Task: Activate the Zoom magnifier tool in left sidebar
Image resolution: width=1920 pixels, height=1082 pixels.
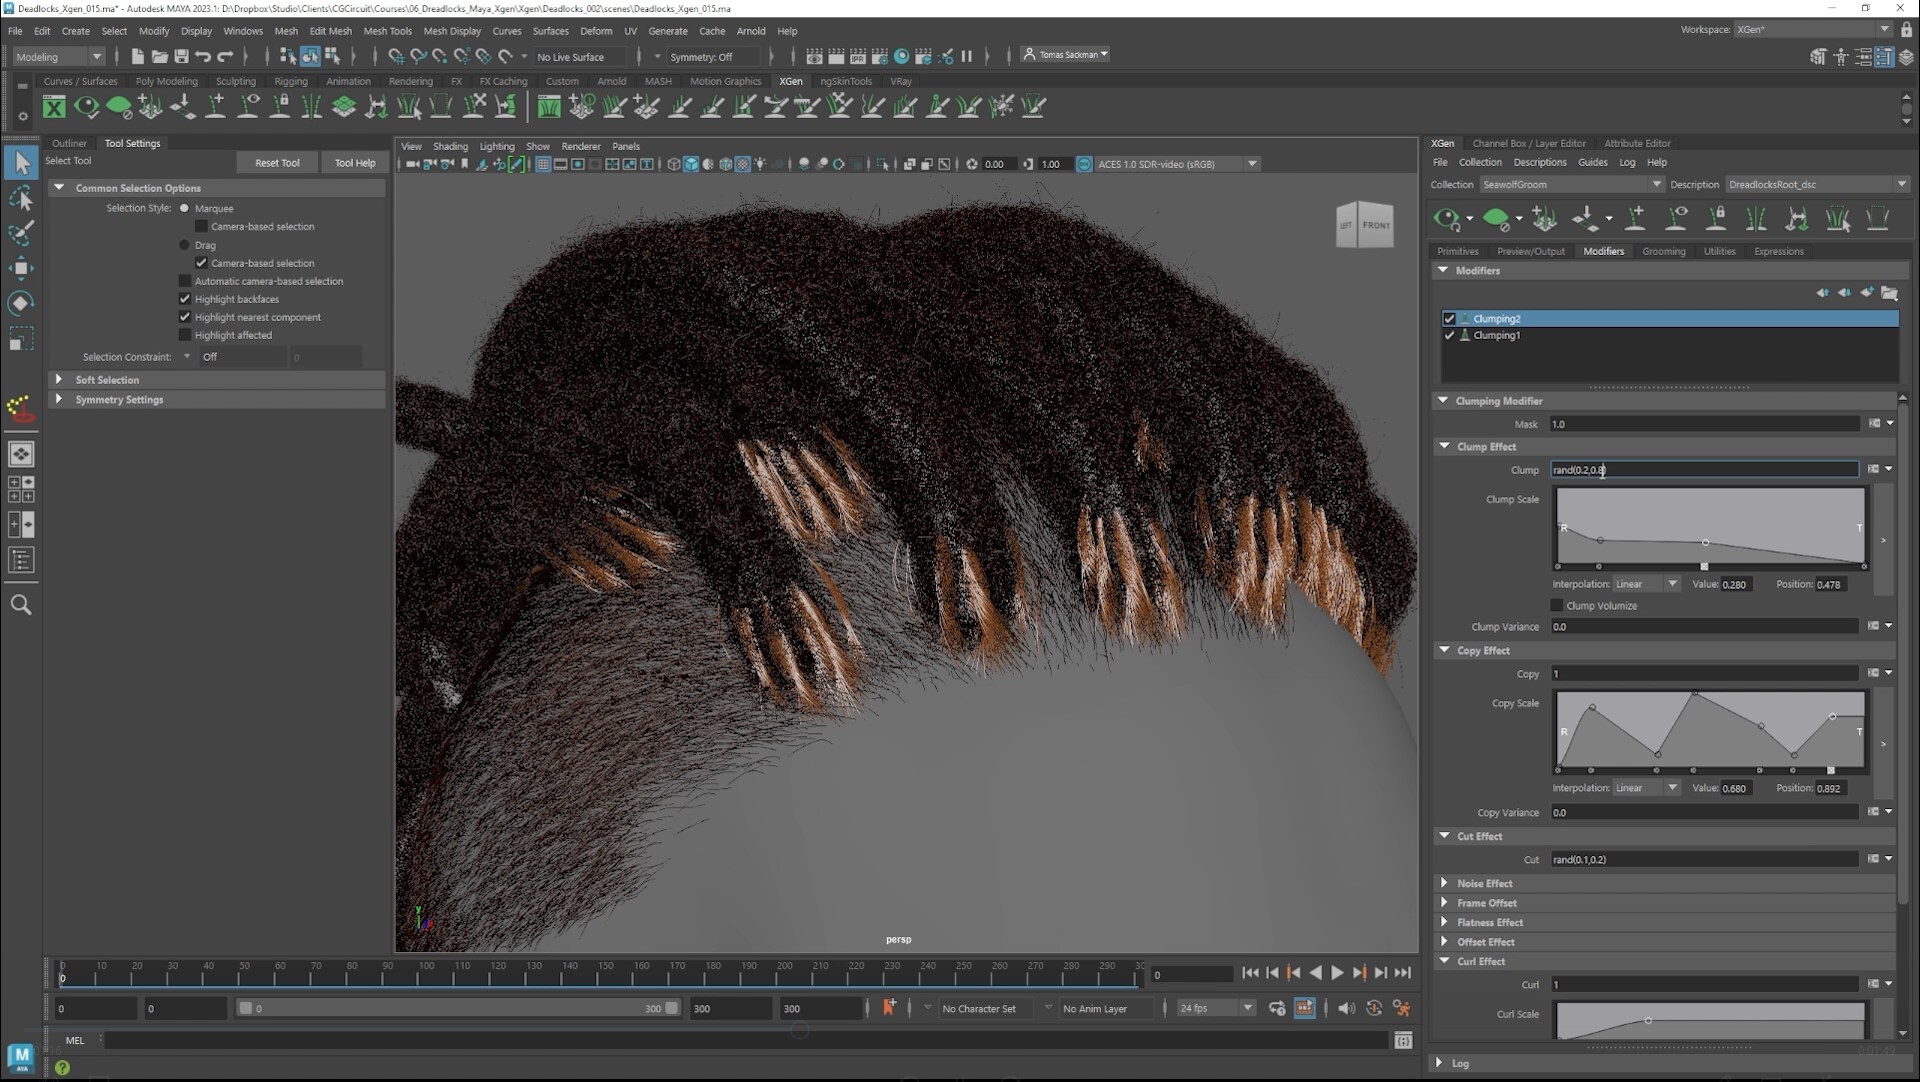Action: [x=22, y=604]
